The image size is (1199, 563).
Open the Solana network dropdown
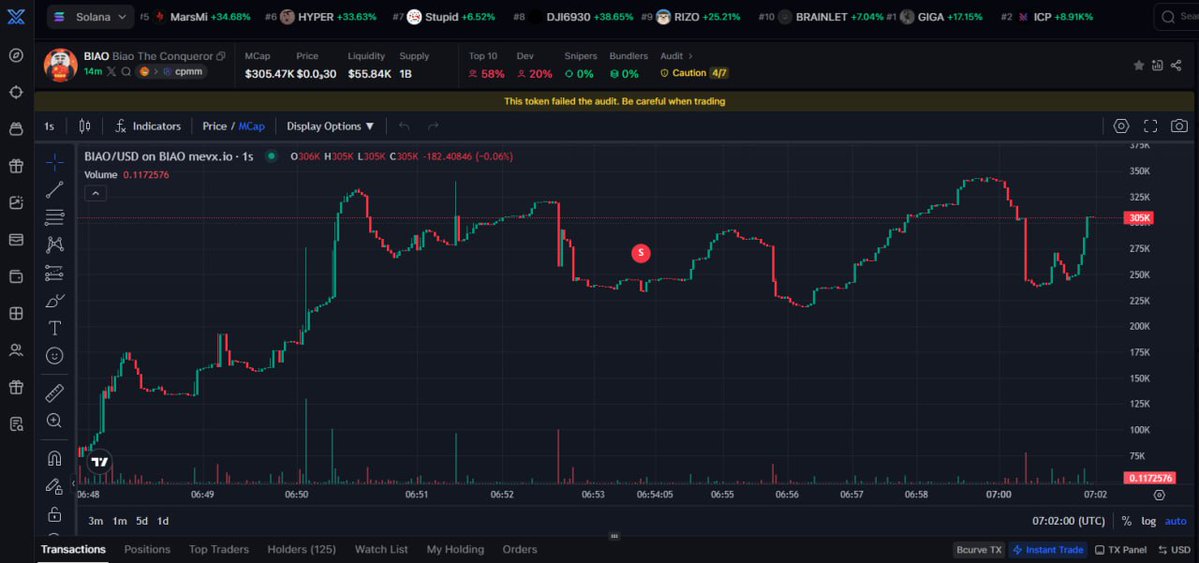(x=90, y=16)
